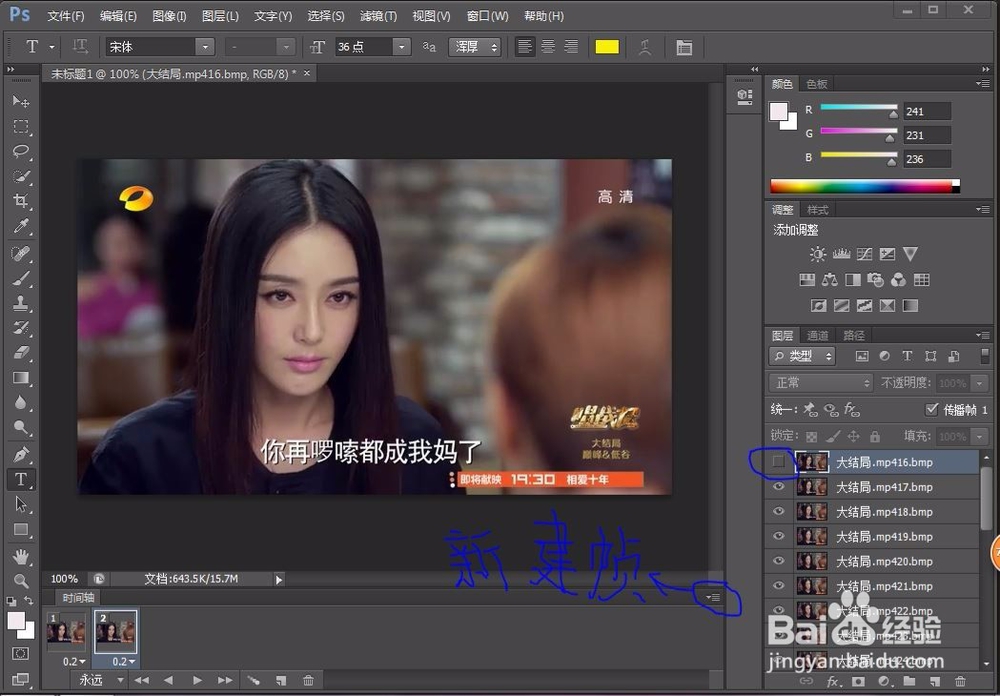Uncheck the 传播帧 propagate frames checkbox
Screen dimensions: 1000x696
[x=932, y=408]
